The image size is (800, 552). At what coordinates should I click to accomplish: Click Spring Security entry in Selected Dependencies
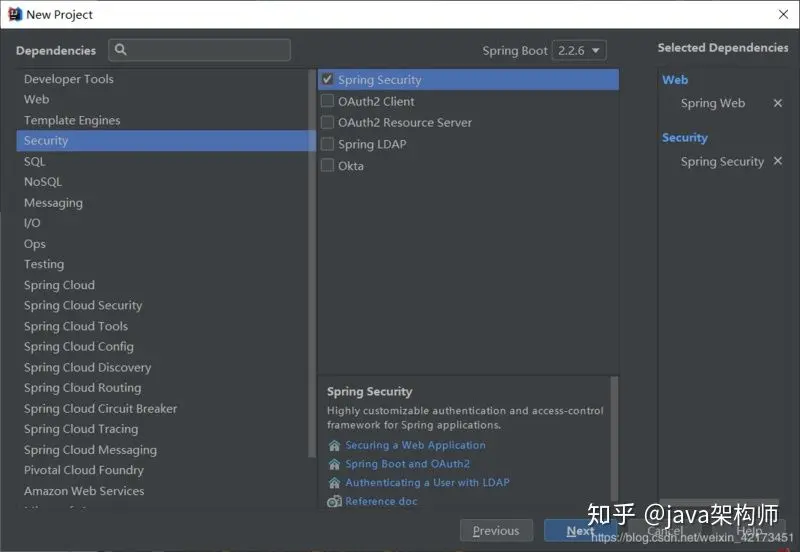(x=722, y=162)
